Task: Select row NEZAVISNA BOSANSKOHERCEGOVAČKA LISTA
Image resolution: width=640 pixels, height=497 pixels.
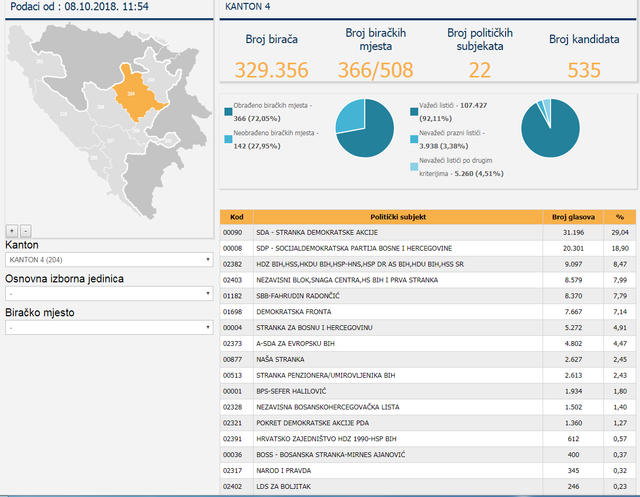Action: pos(428,407)
